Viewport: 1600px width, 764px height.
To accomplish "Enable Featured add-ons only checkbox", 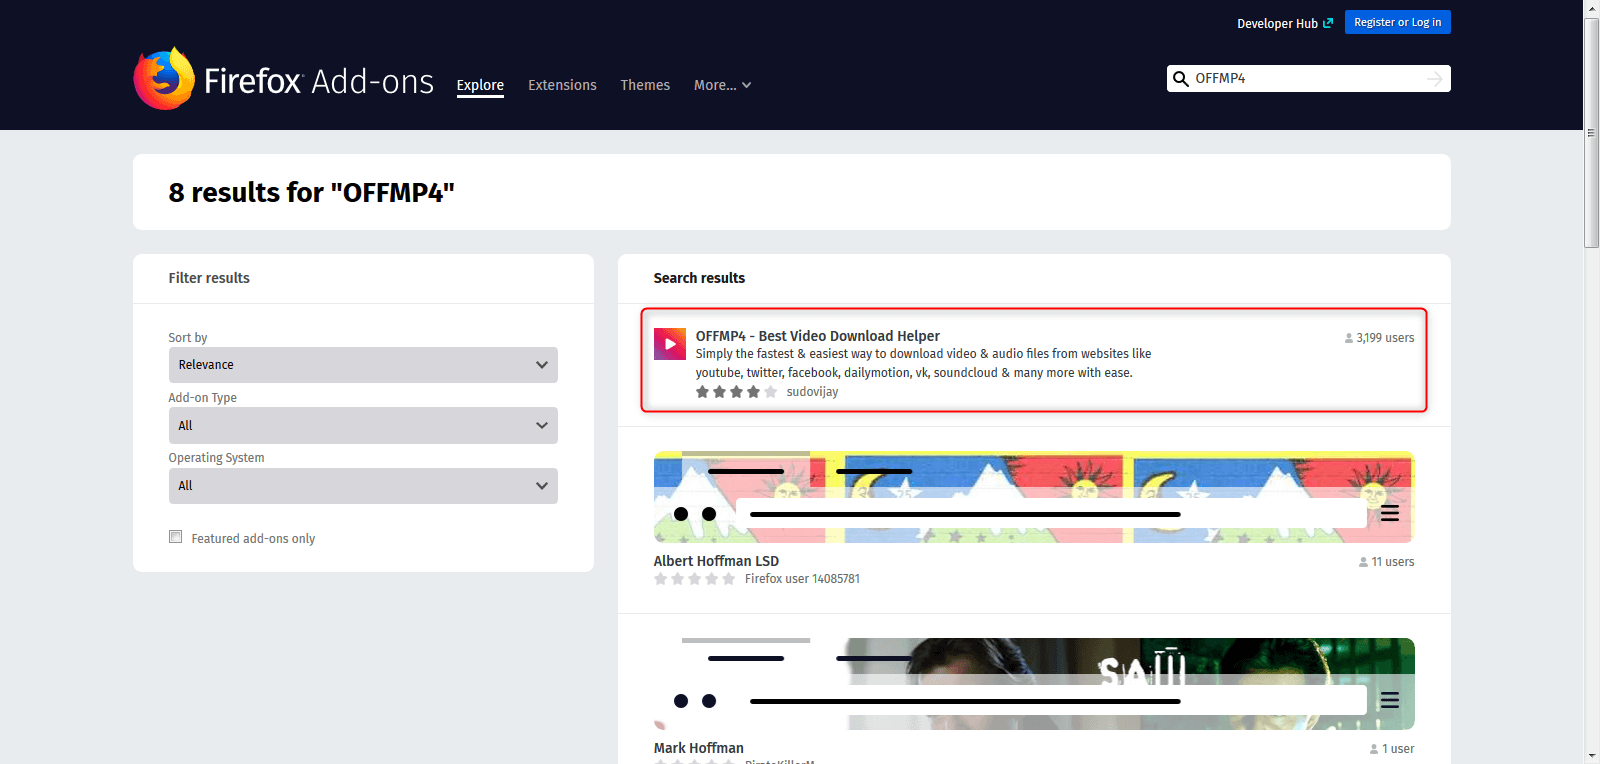I will coord(176,537).
